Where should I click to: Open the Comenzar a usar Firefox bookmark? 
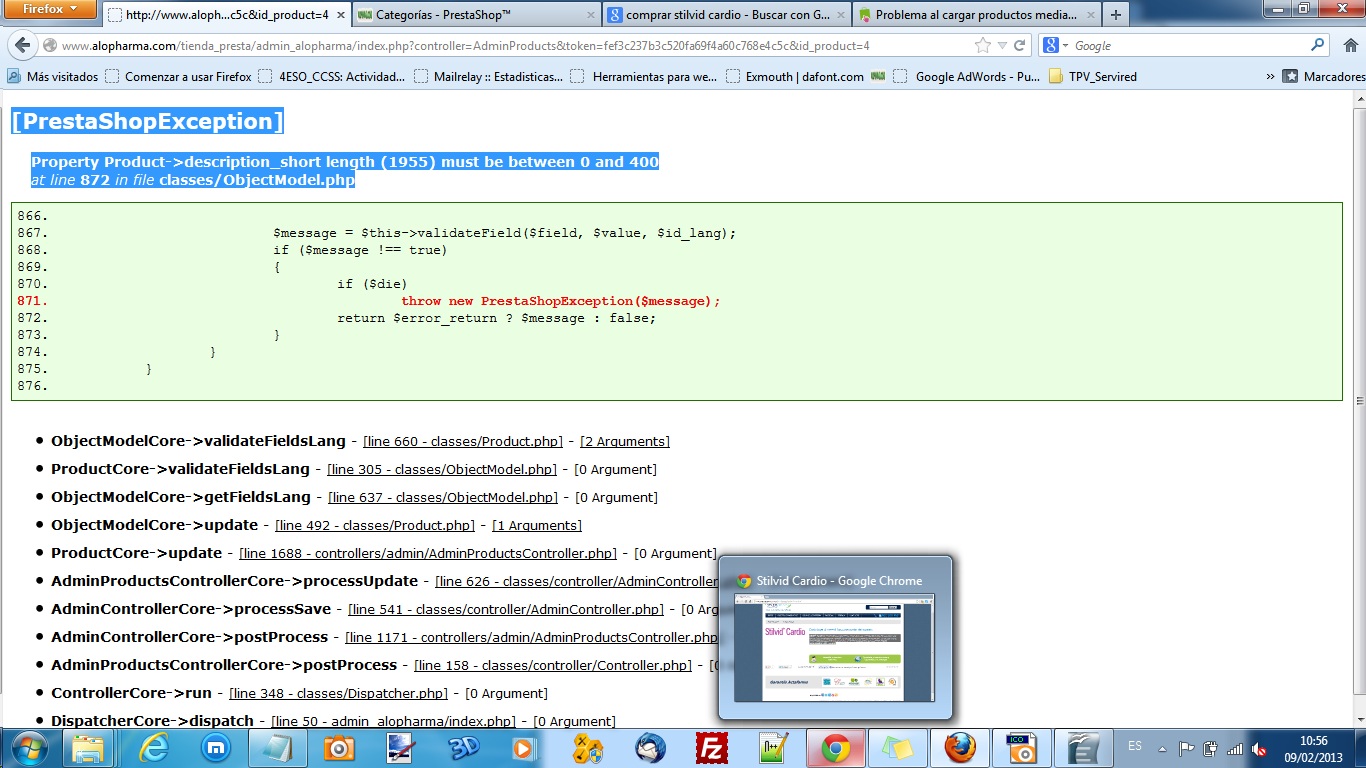pyautogui.click(x=178, y=76)
